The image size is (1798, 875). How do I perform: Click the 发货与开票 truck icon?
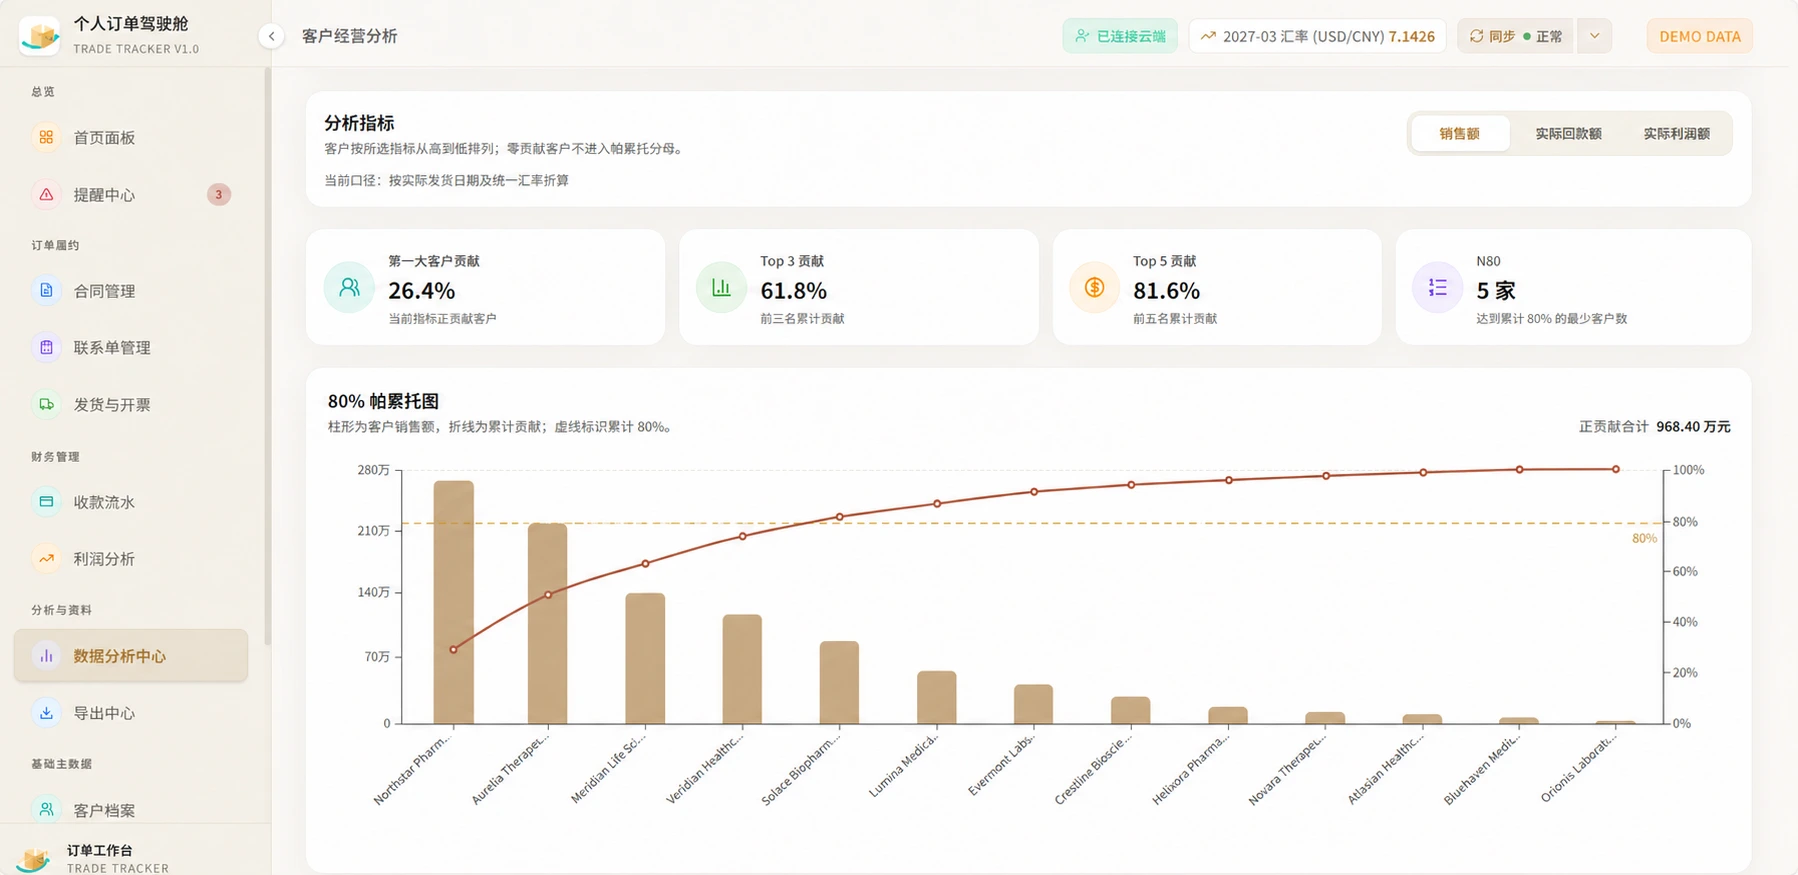[x=46, y=404]
